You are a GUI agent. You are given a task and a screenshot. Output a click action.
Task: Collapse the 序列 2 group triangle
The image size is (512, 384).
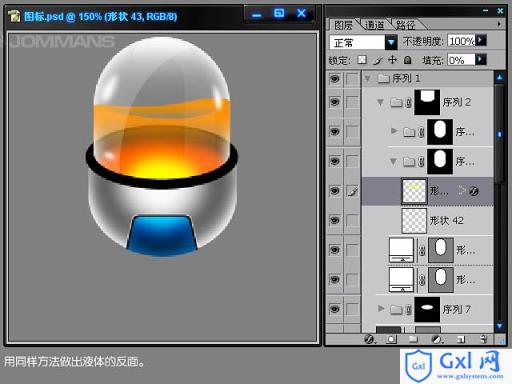pos(380,102)
